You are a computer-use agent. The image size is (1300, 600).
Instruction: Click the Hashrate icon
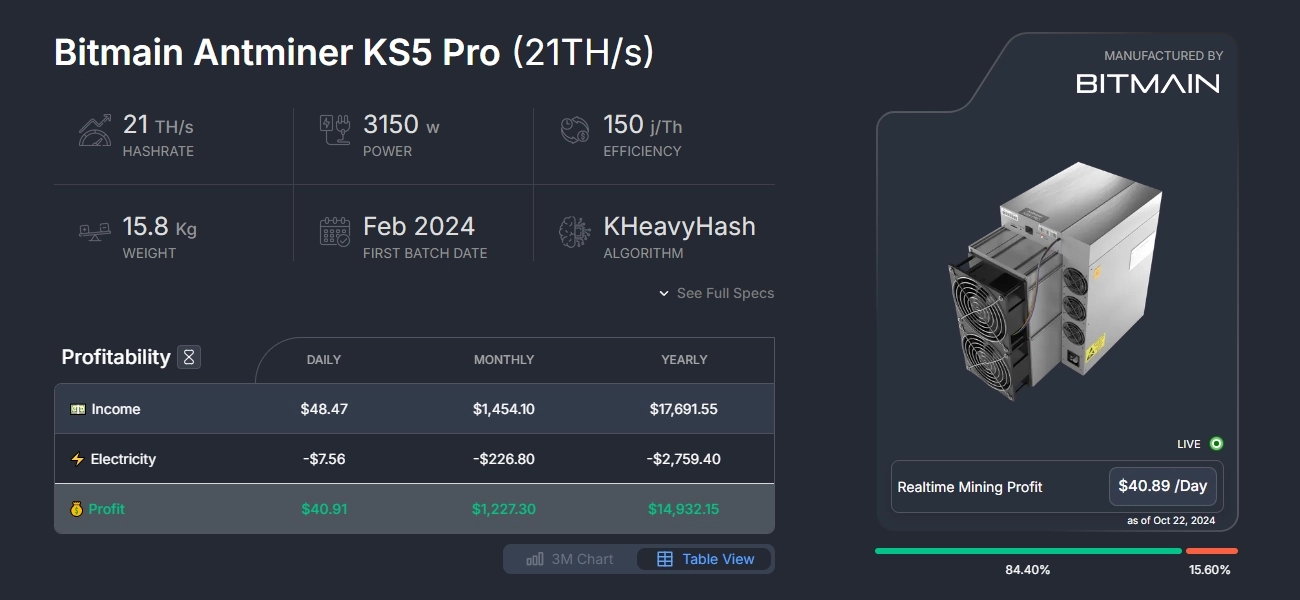[x=94, y=128]
